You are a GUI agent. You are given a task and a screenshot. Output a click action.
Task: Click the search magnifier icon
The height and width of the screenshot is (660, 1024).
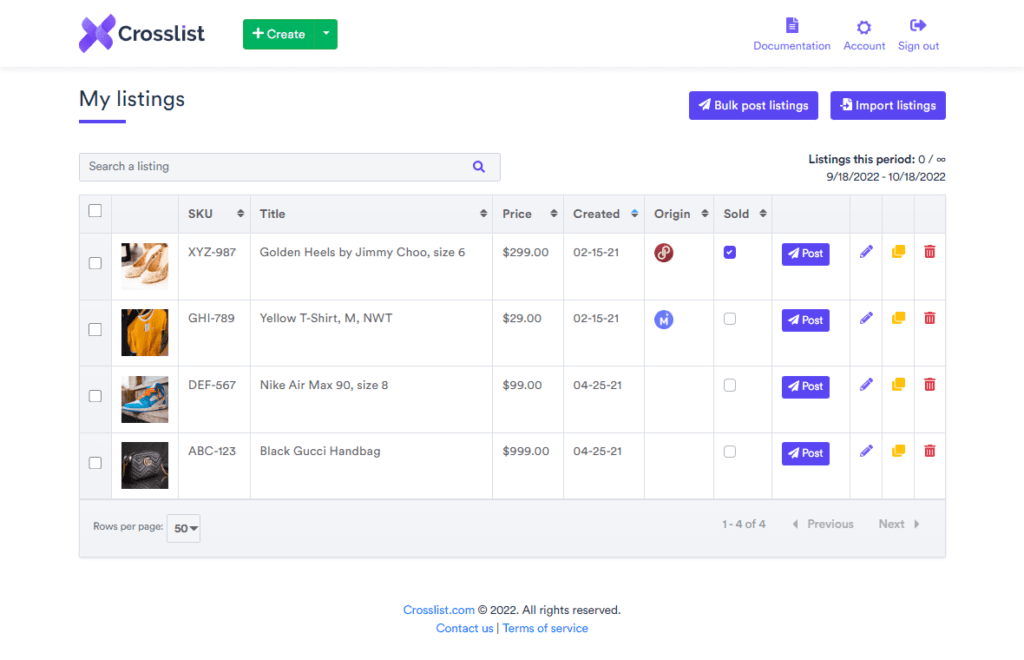tap(478, 167)
